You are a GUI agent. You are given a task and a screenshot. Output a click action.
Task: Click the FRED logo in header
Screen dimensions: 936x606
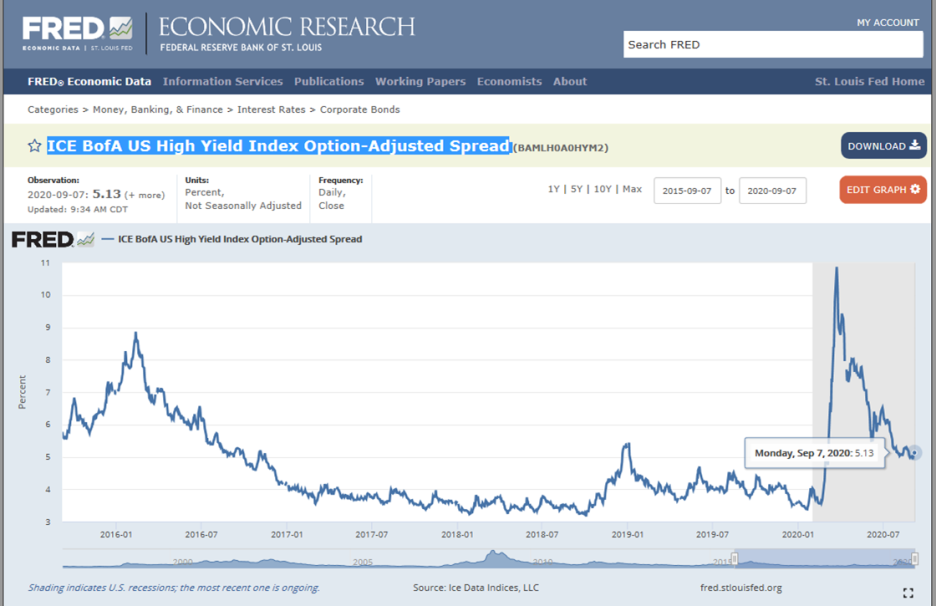click(x=78, y=34)
